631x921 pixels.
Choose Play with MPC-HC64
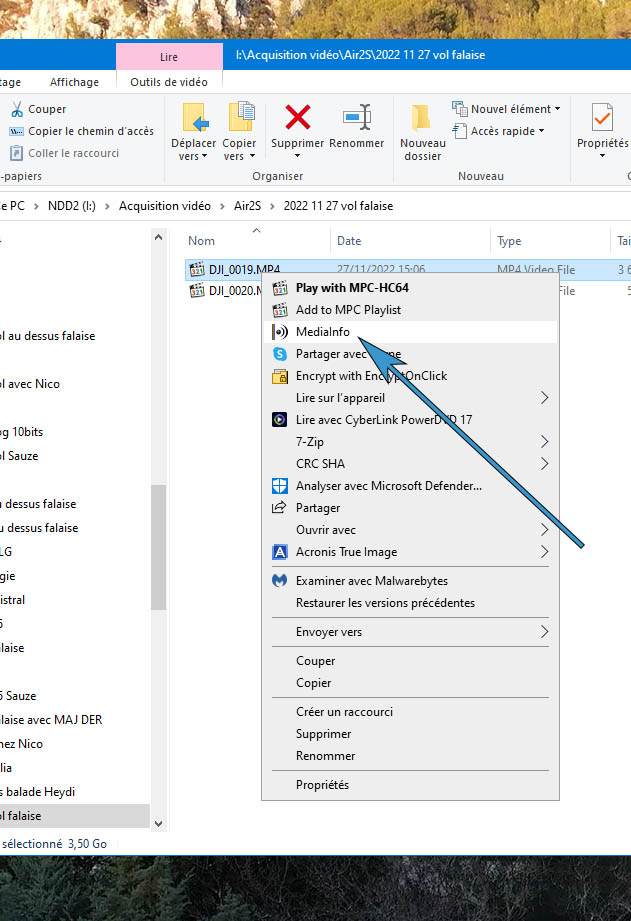coord(410,288)
